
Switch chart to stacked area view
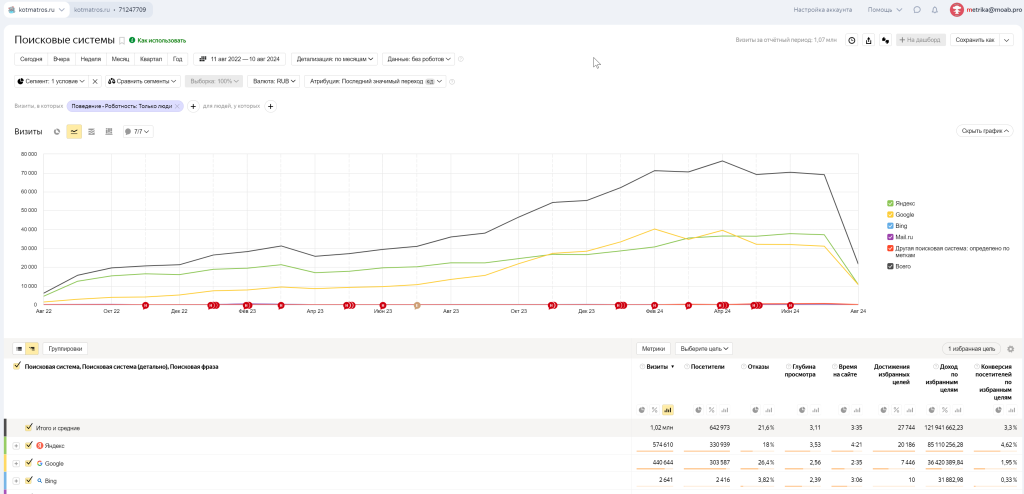click(91, 131)
